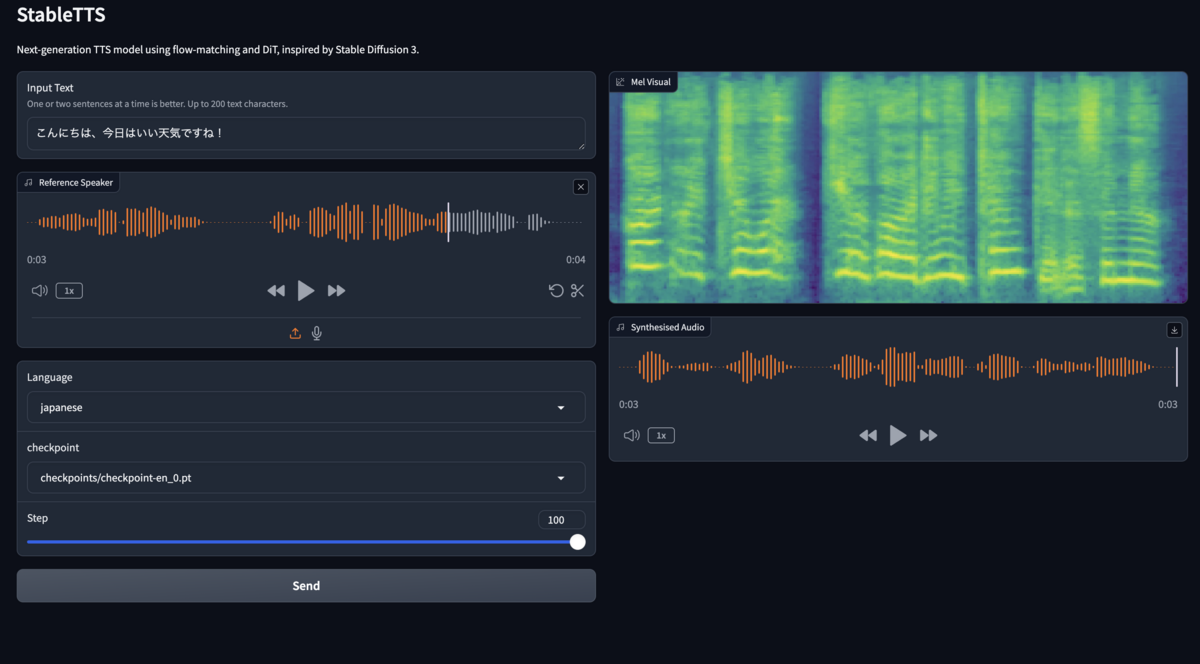Download the Synthesised Audio

(x=1175, y=330)
